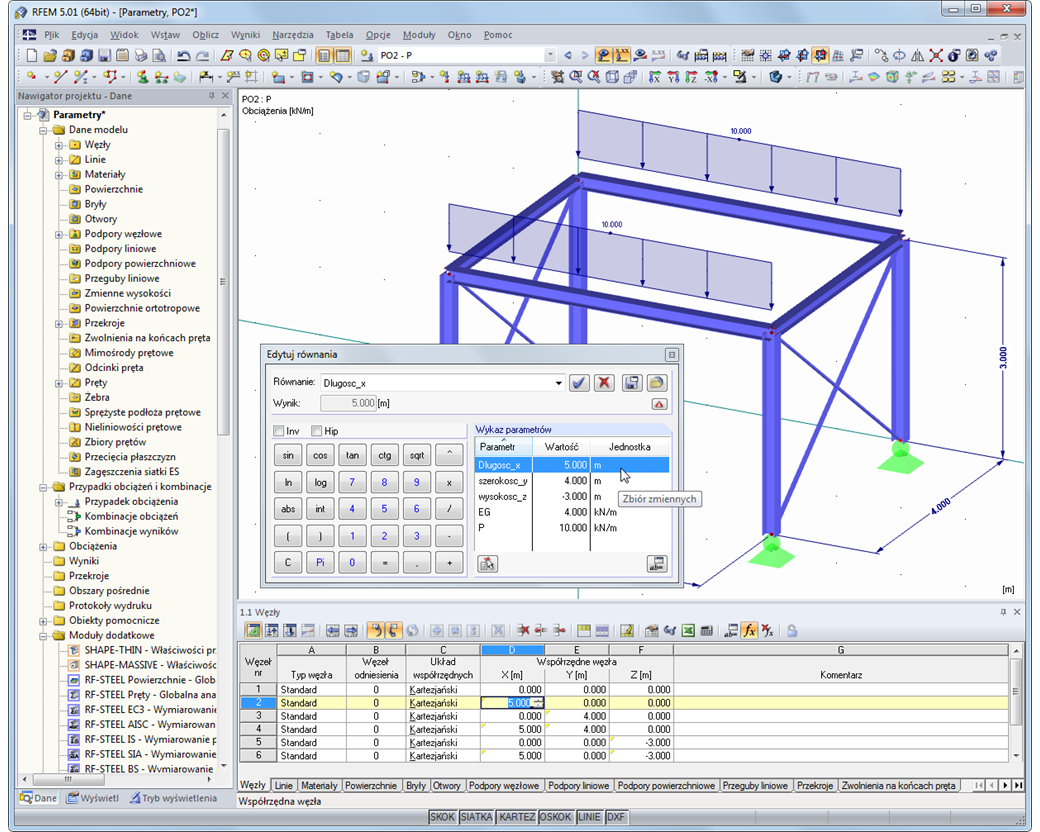This screenshot has width=1040, height=832.
Task: Enable the Hip checkbox in Edytuj równania
Action: (318, 429)
